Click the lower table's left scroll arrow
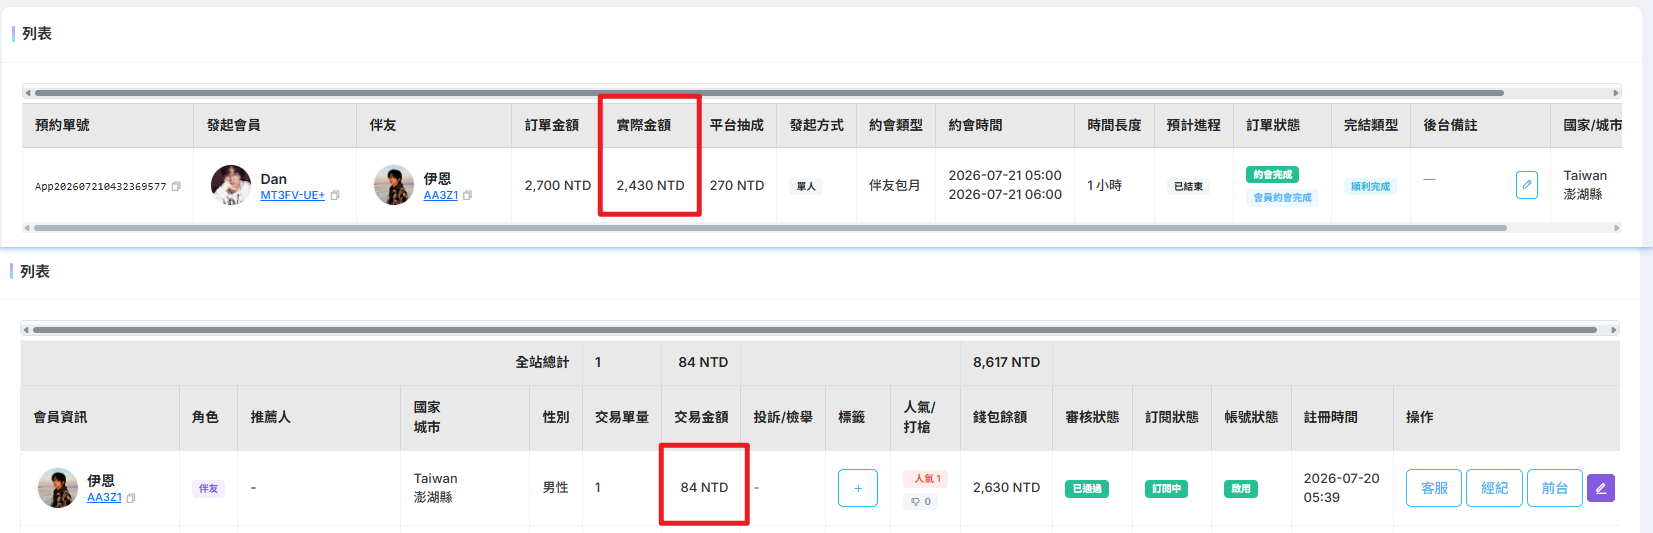Viewport: 1653px width, 533px height. point(26,329)
